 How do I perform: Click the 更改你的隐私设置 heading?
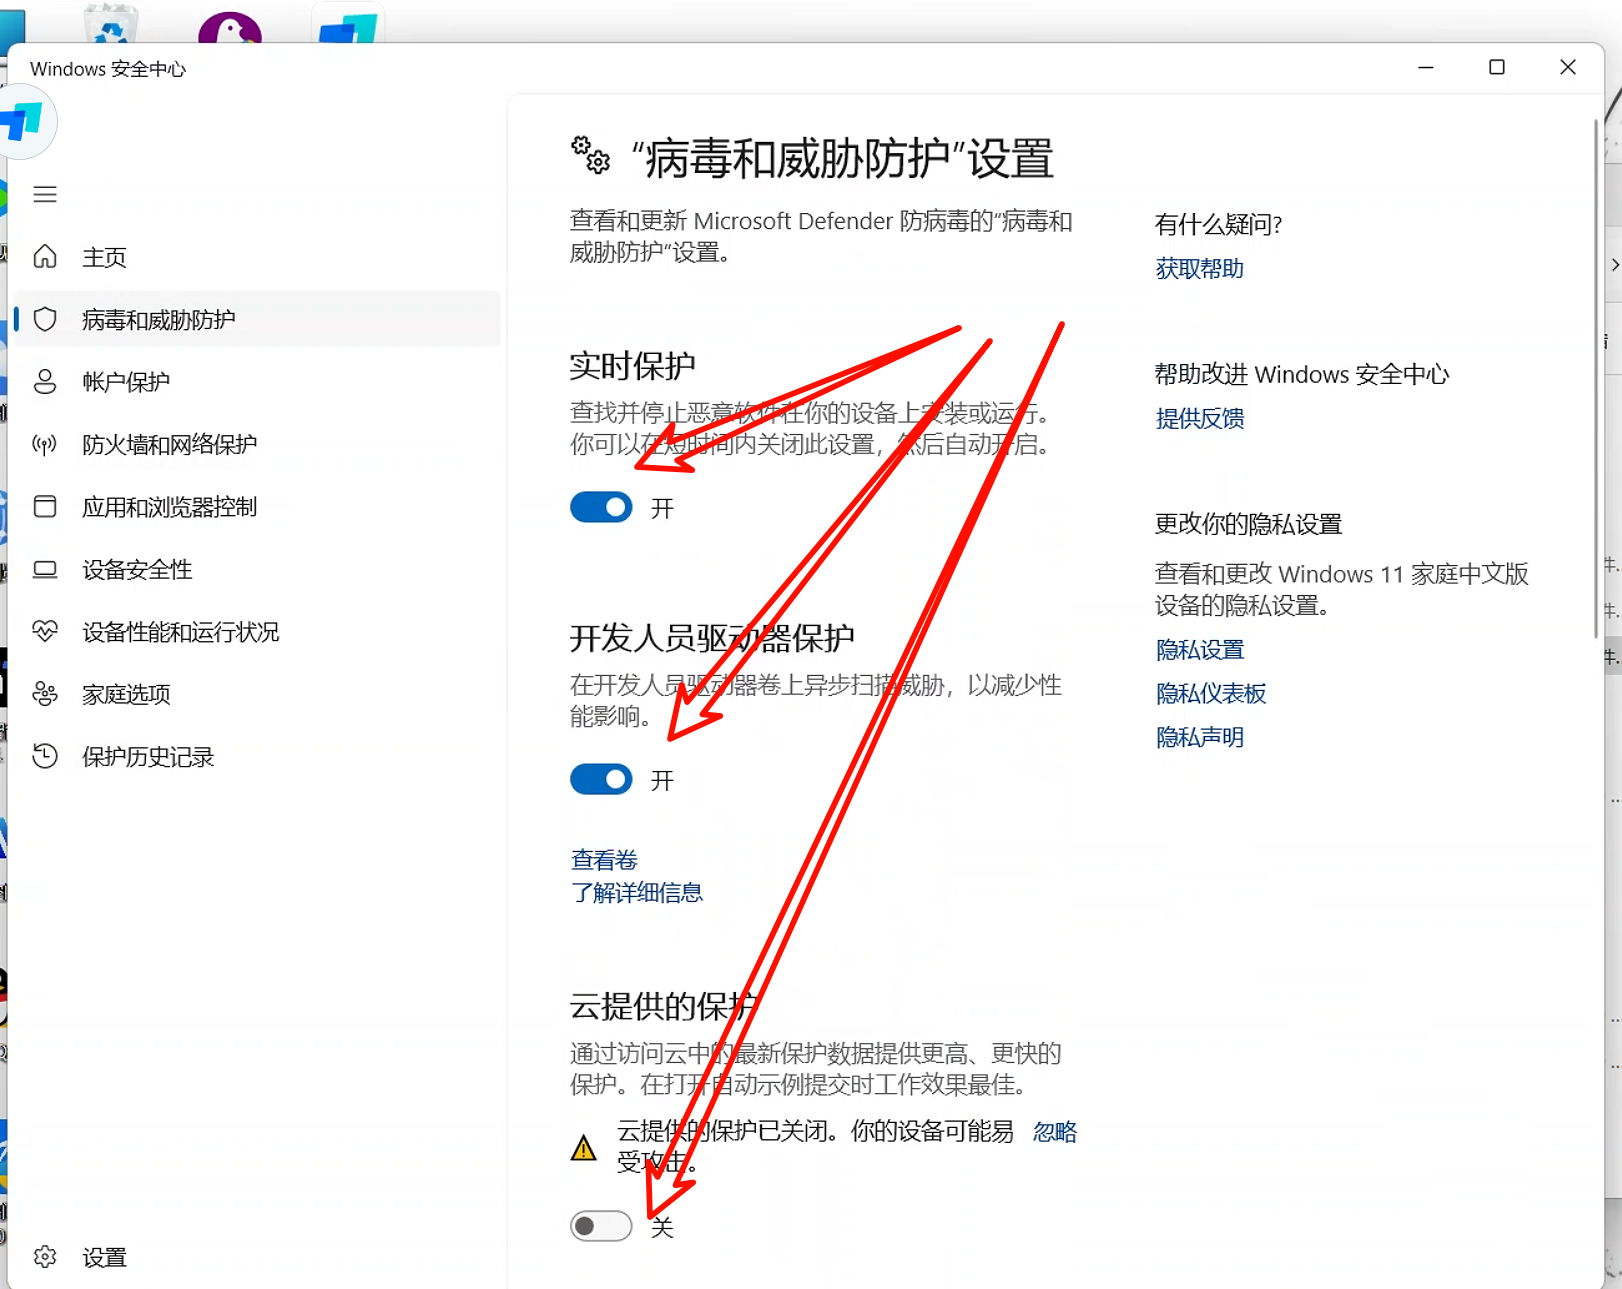tap(1248, 524)
